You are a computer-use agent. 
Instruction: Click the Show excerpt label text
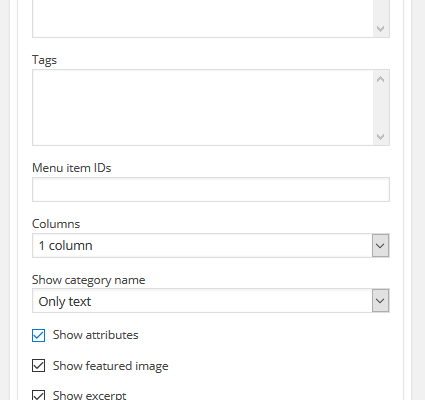[x=90, y=395]
